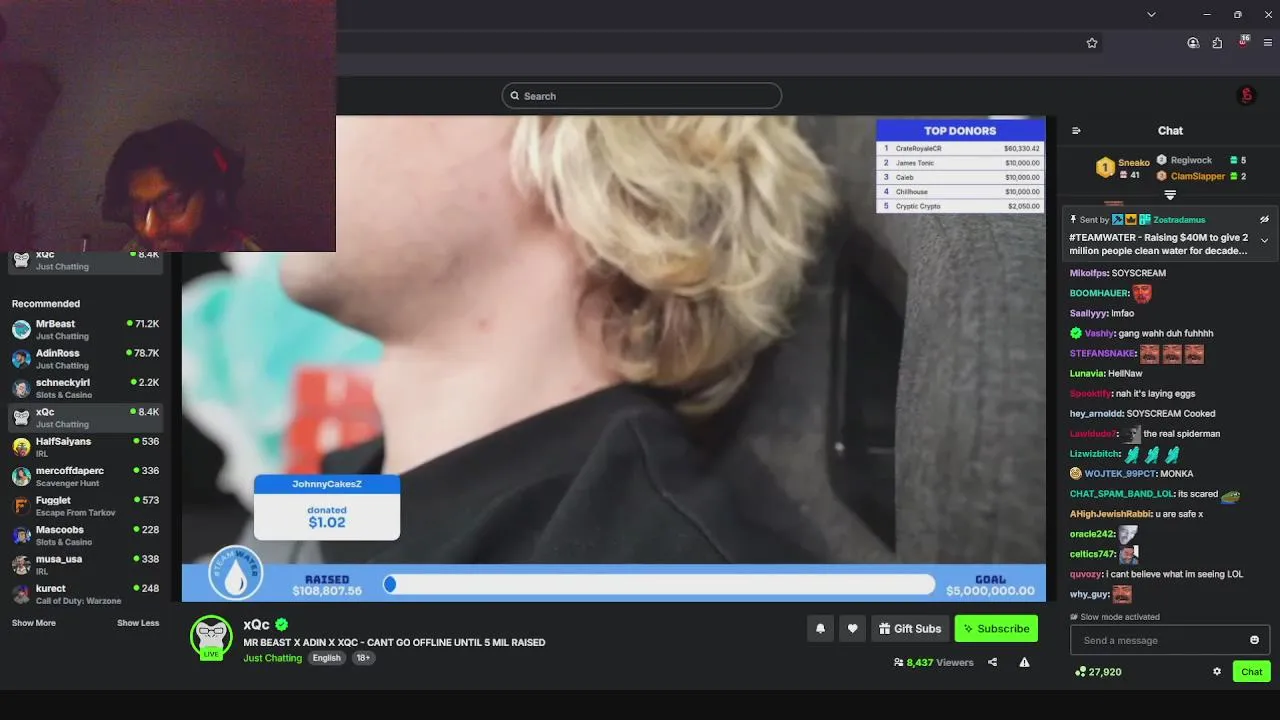Click the webcam overlay thumbnail
The image size is (1280, 720).
click(168, 126)
